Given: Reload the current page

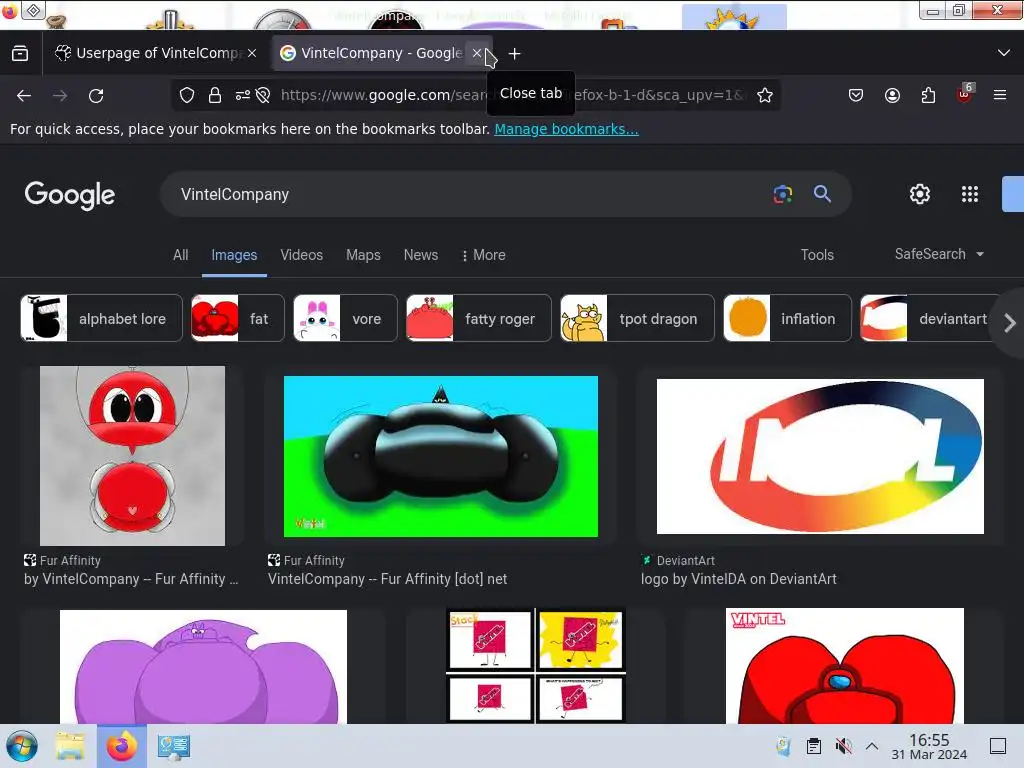Looking at the screenshot, I should click(96, 96).
